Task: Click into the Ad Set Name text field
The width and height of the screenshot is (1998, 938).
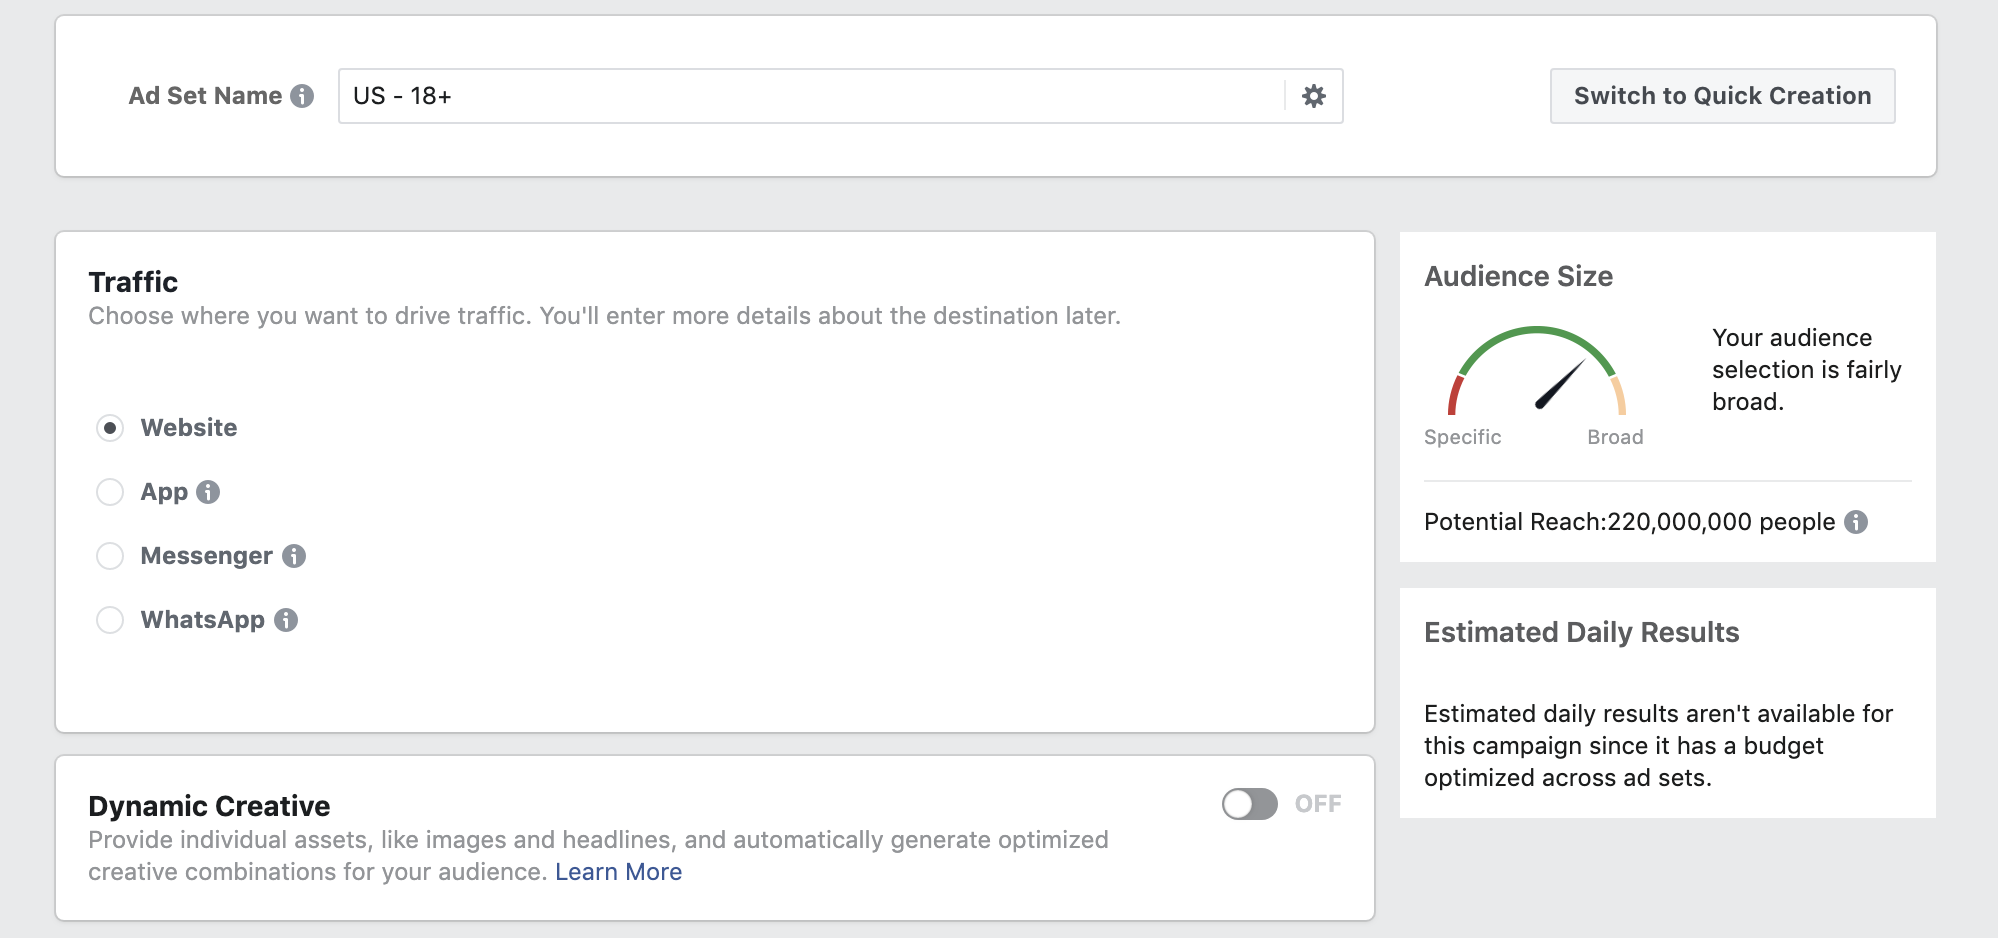Action: (810, 96)
